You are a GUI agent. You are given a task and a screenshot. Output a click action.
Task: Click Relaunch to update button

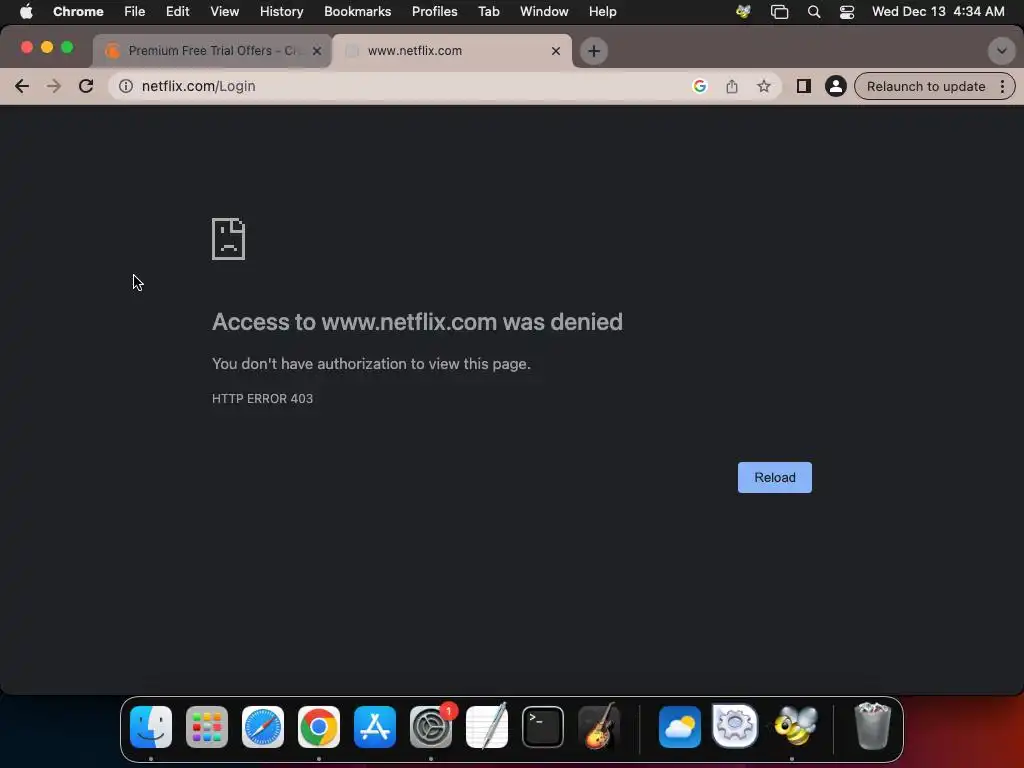click(925, 86)
